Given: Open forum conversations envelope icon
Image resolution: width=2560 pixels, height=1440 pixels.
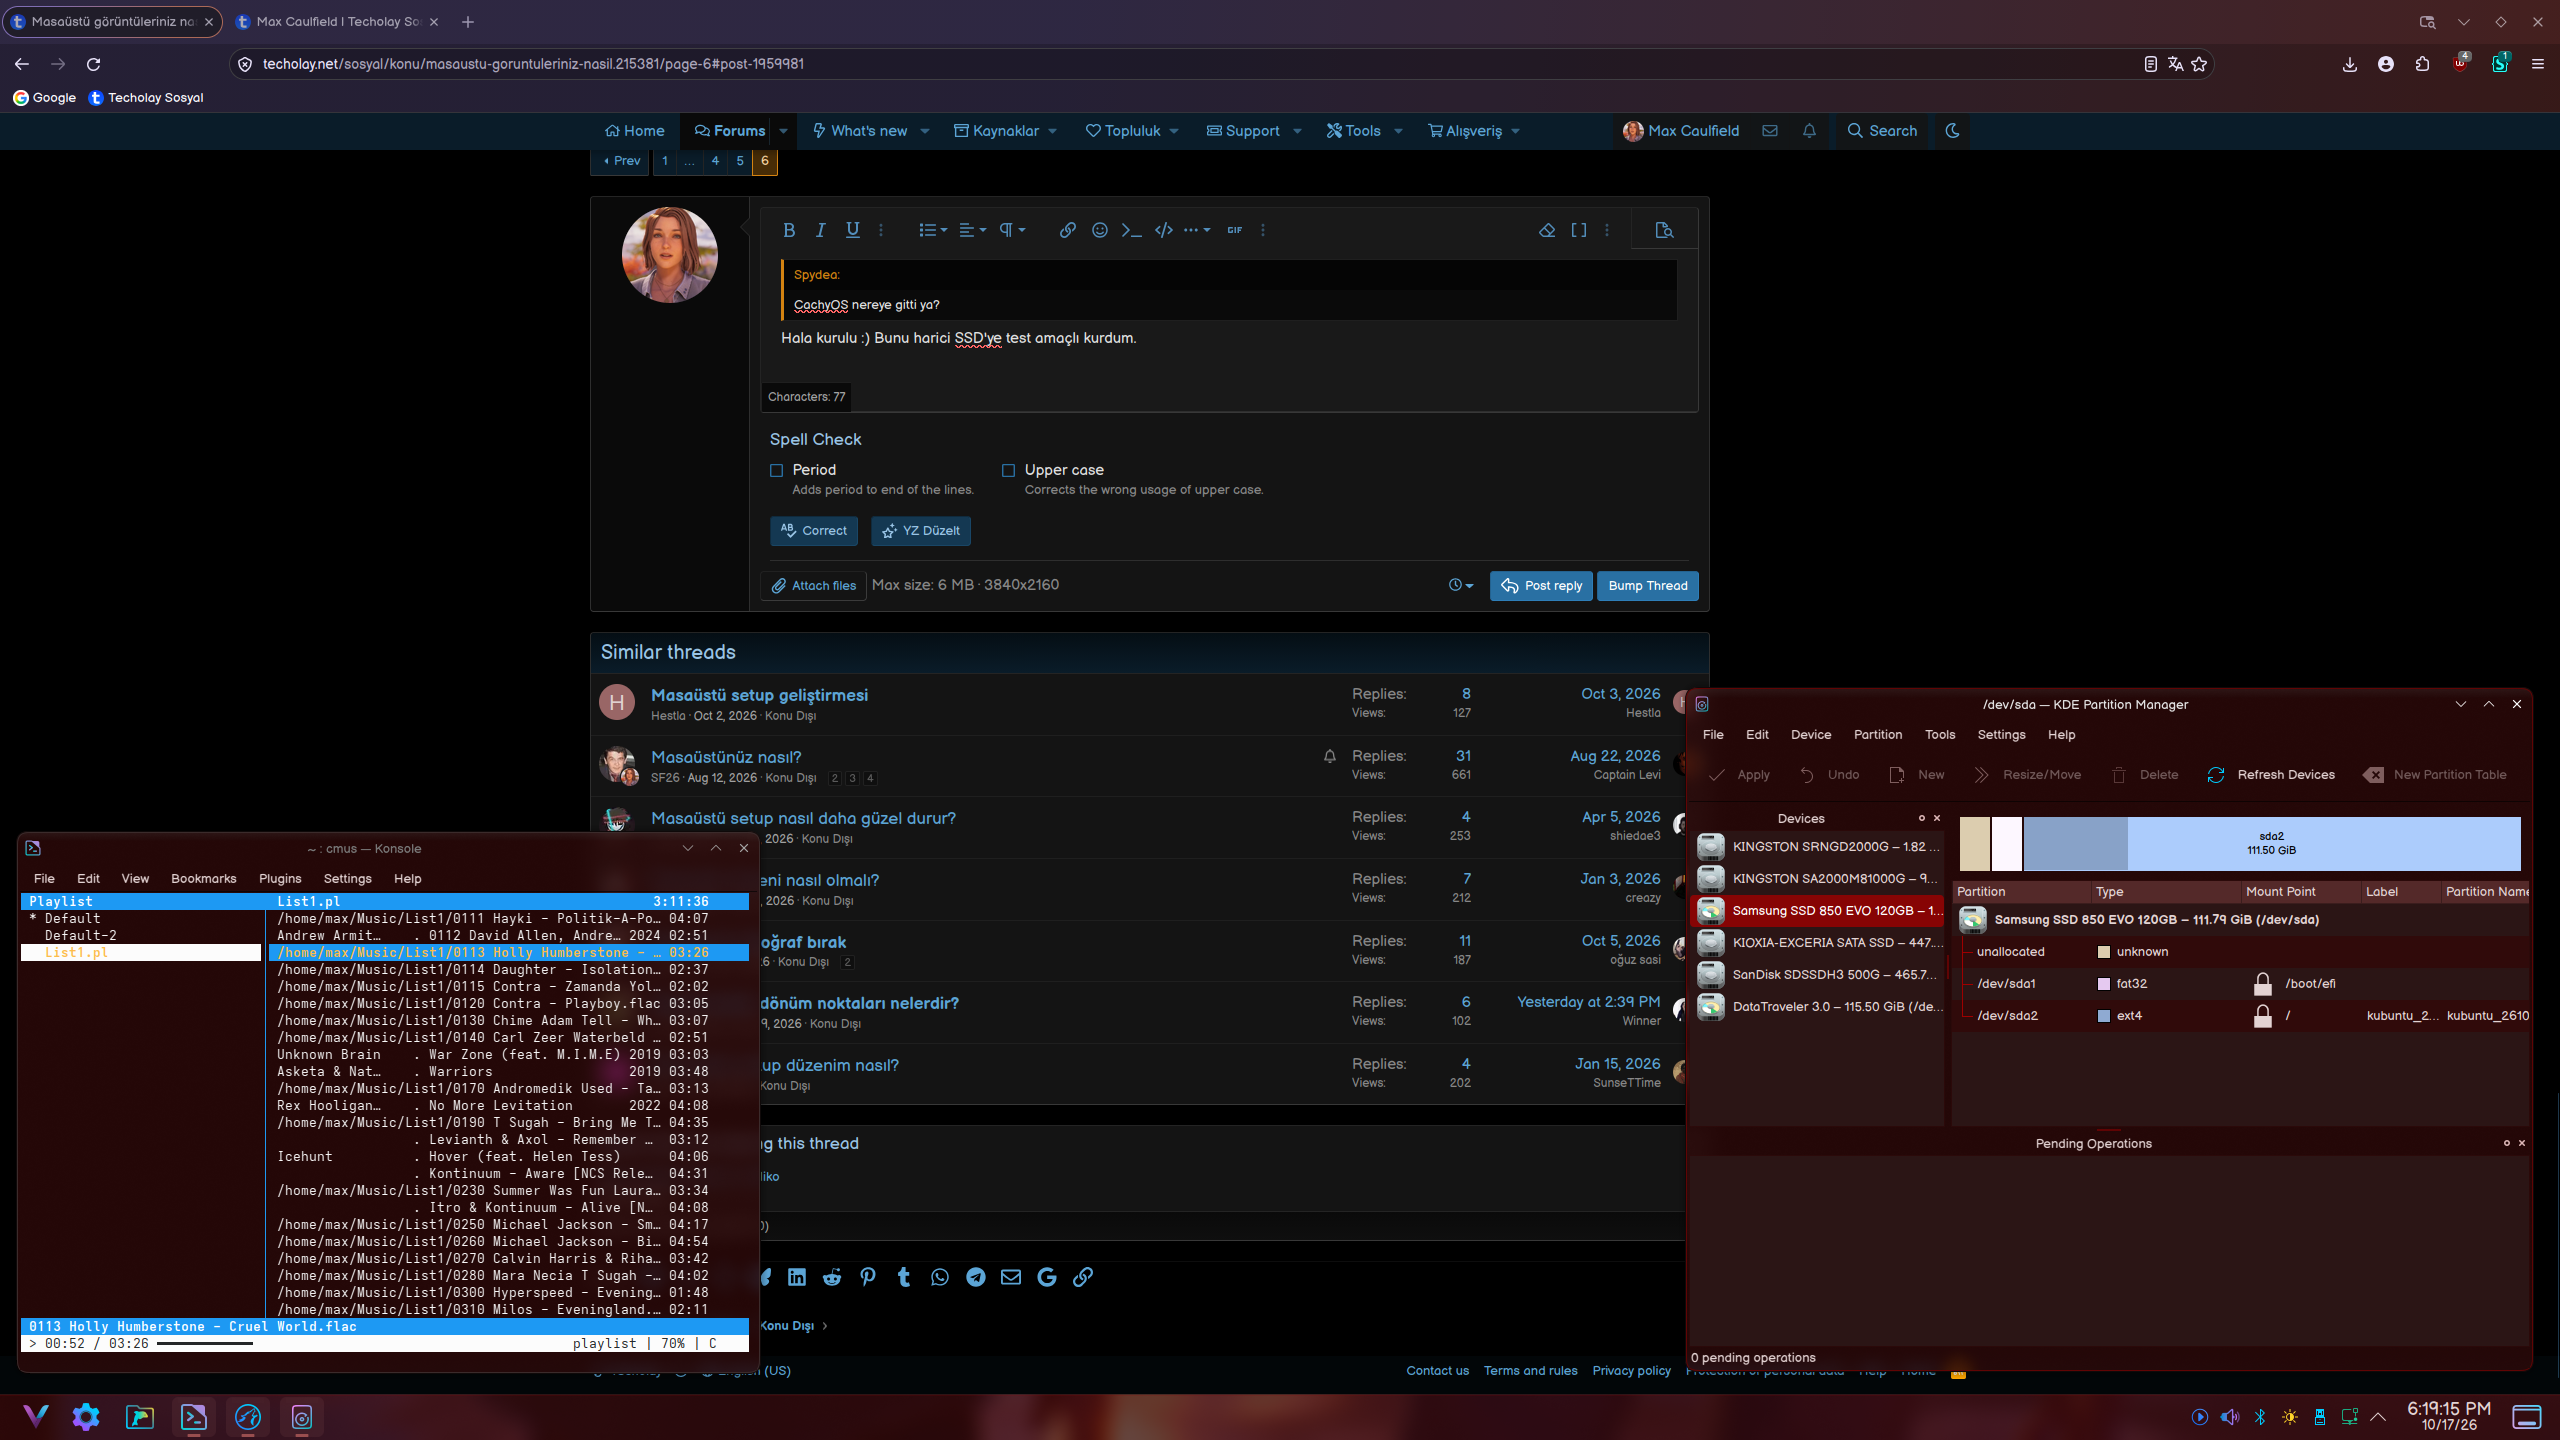Looking at the screenshot, I should click(1770, 131).
